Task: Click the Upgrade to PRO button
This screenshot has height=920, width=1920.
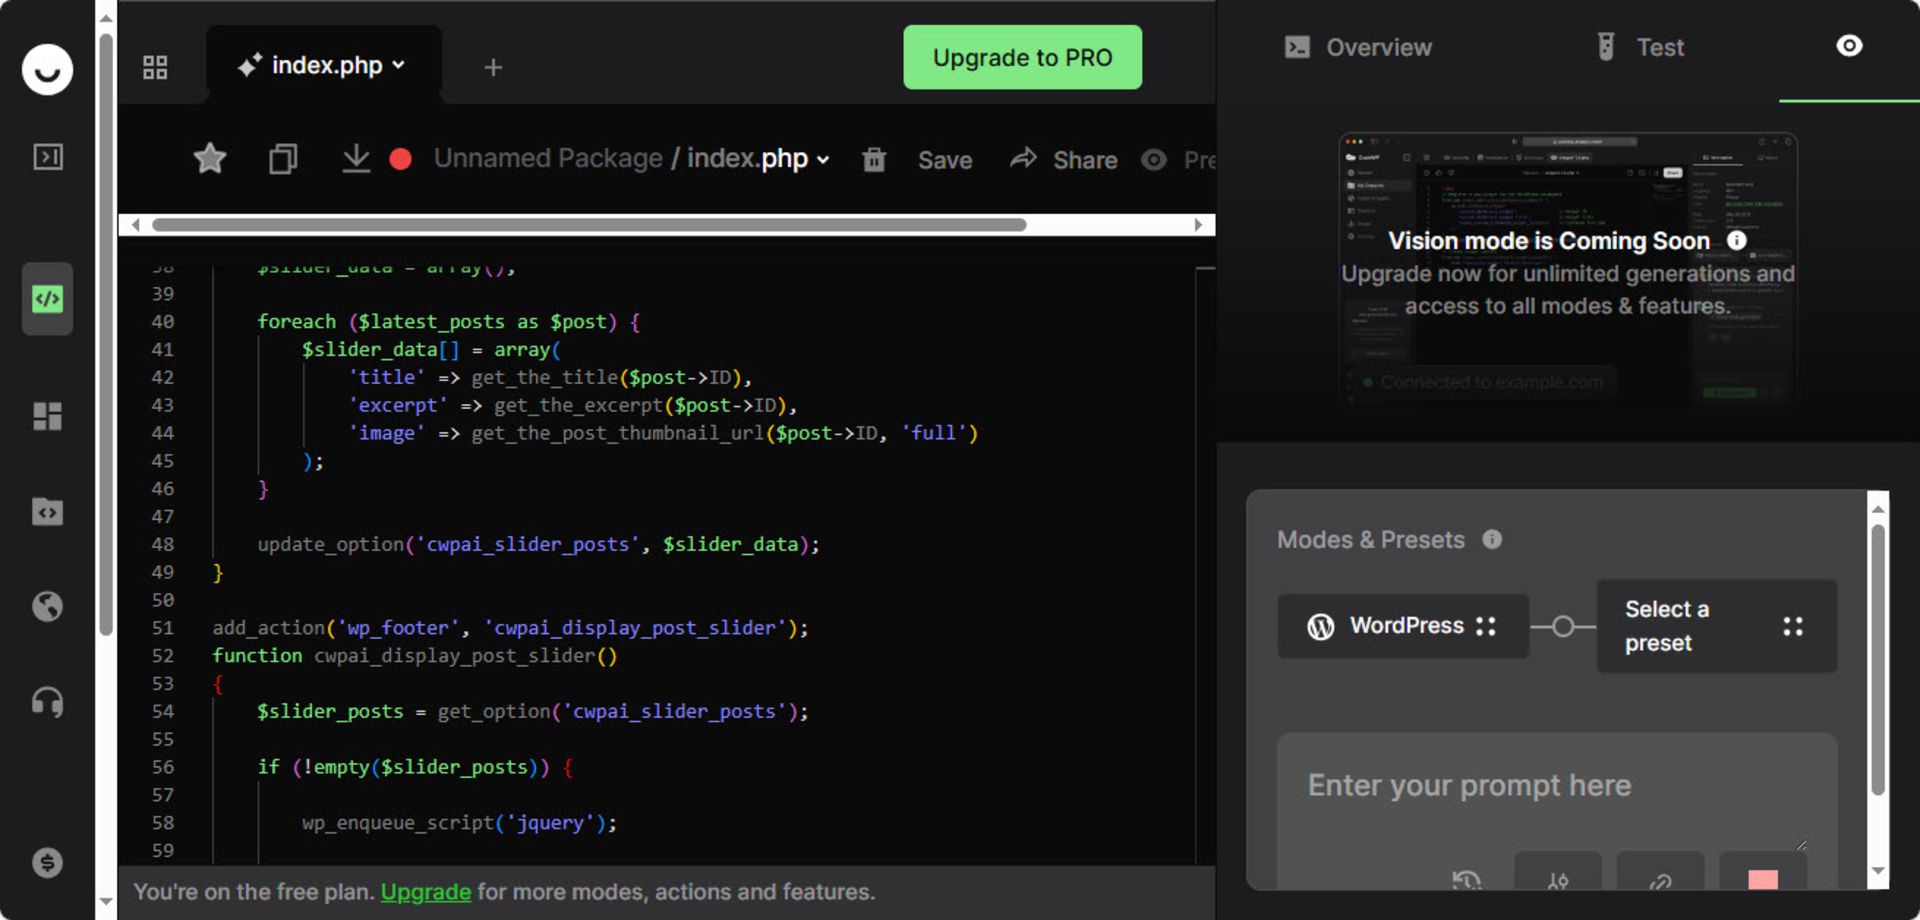Action: pyautogui.click(x=1022, y=57)
